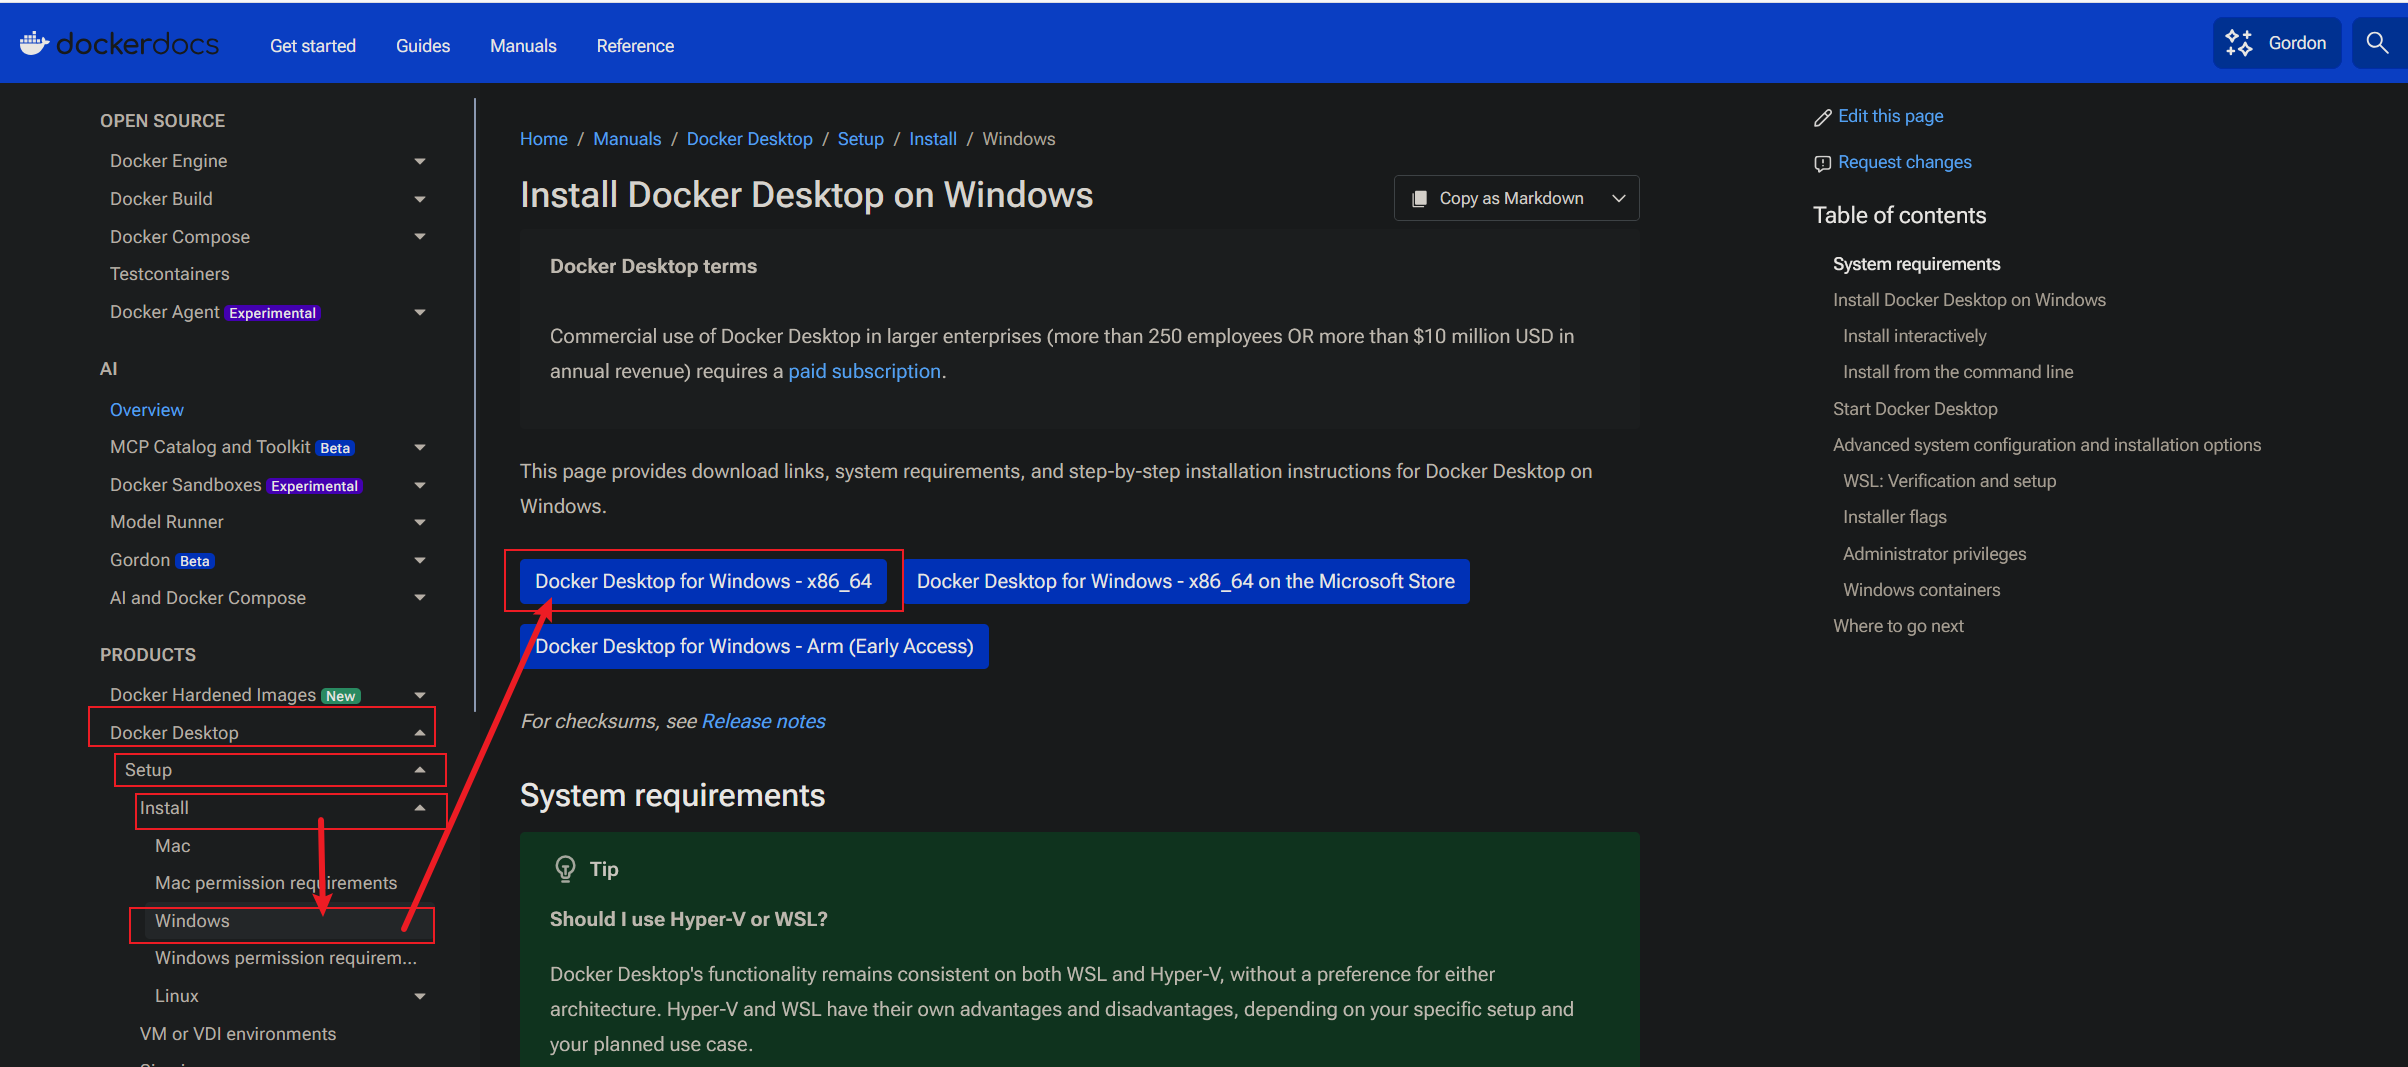Viewport: 2408px width, 1067px height.
Task: Click the Edit this page link
Action: (x=1890, y=116)
